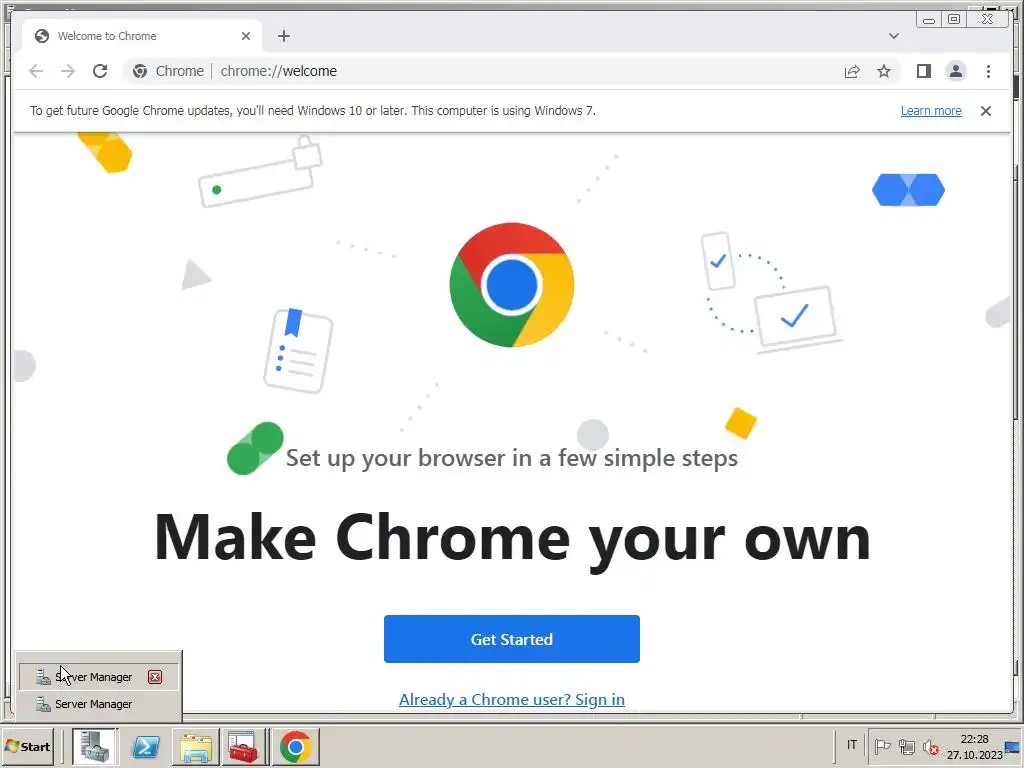Open a new tab with plus button
The width and height of the screenshot is (1024, 768).
(x=283, y=36)
